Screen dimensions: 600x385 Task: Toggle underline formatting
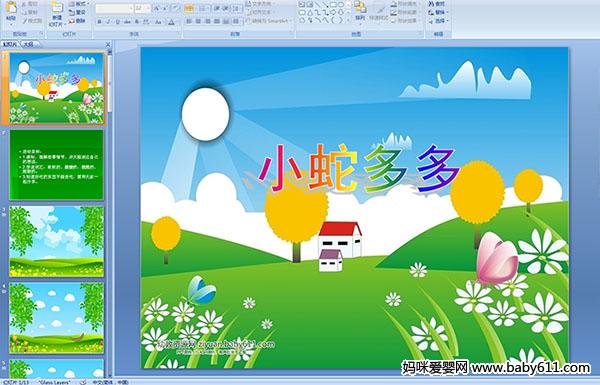(x=117, y=22)
